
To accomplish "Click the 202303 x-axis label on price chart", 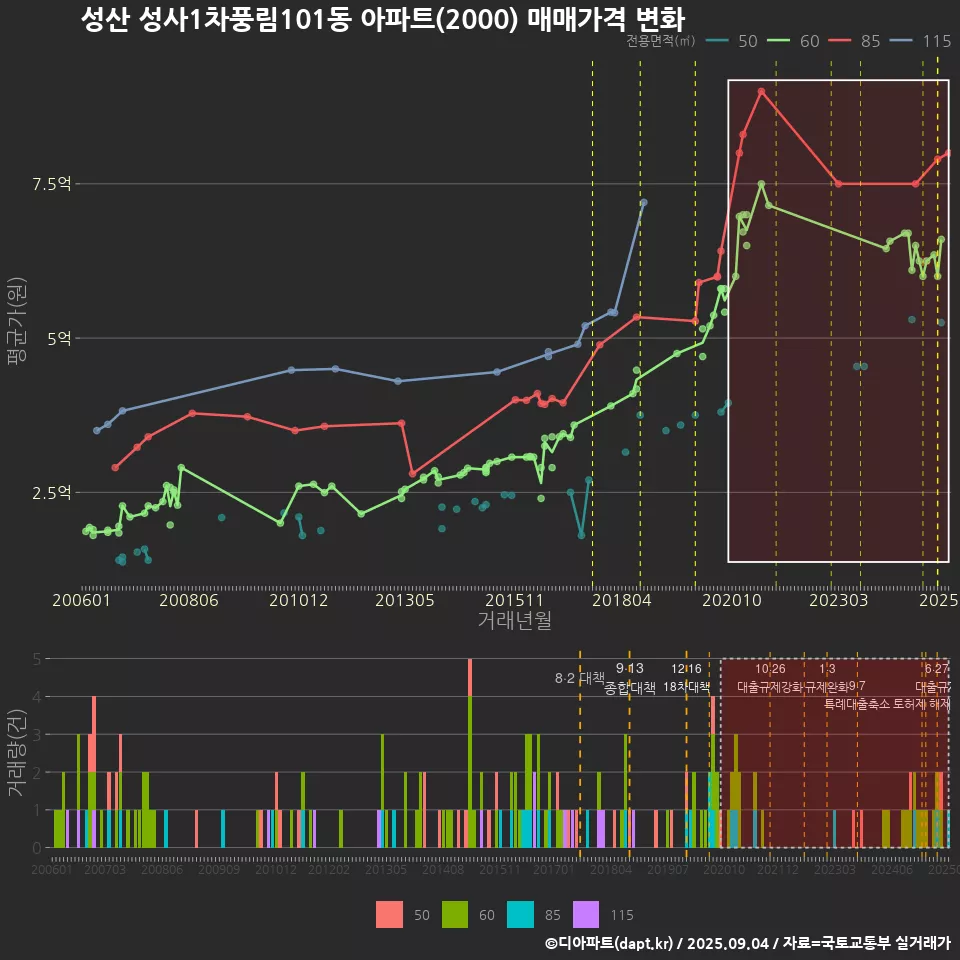I will coord(839,600).
